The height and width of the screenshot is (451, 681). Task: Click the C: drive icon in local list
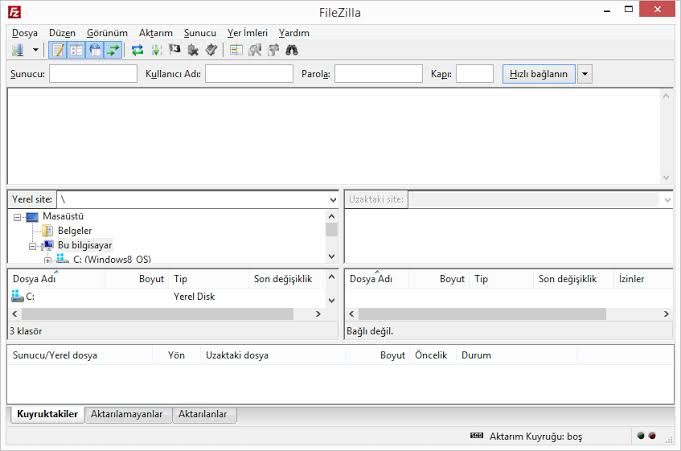click(x=17, y=296)
